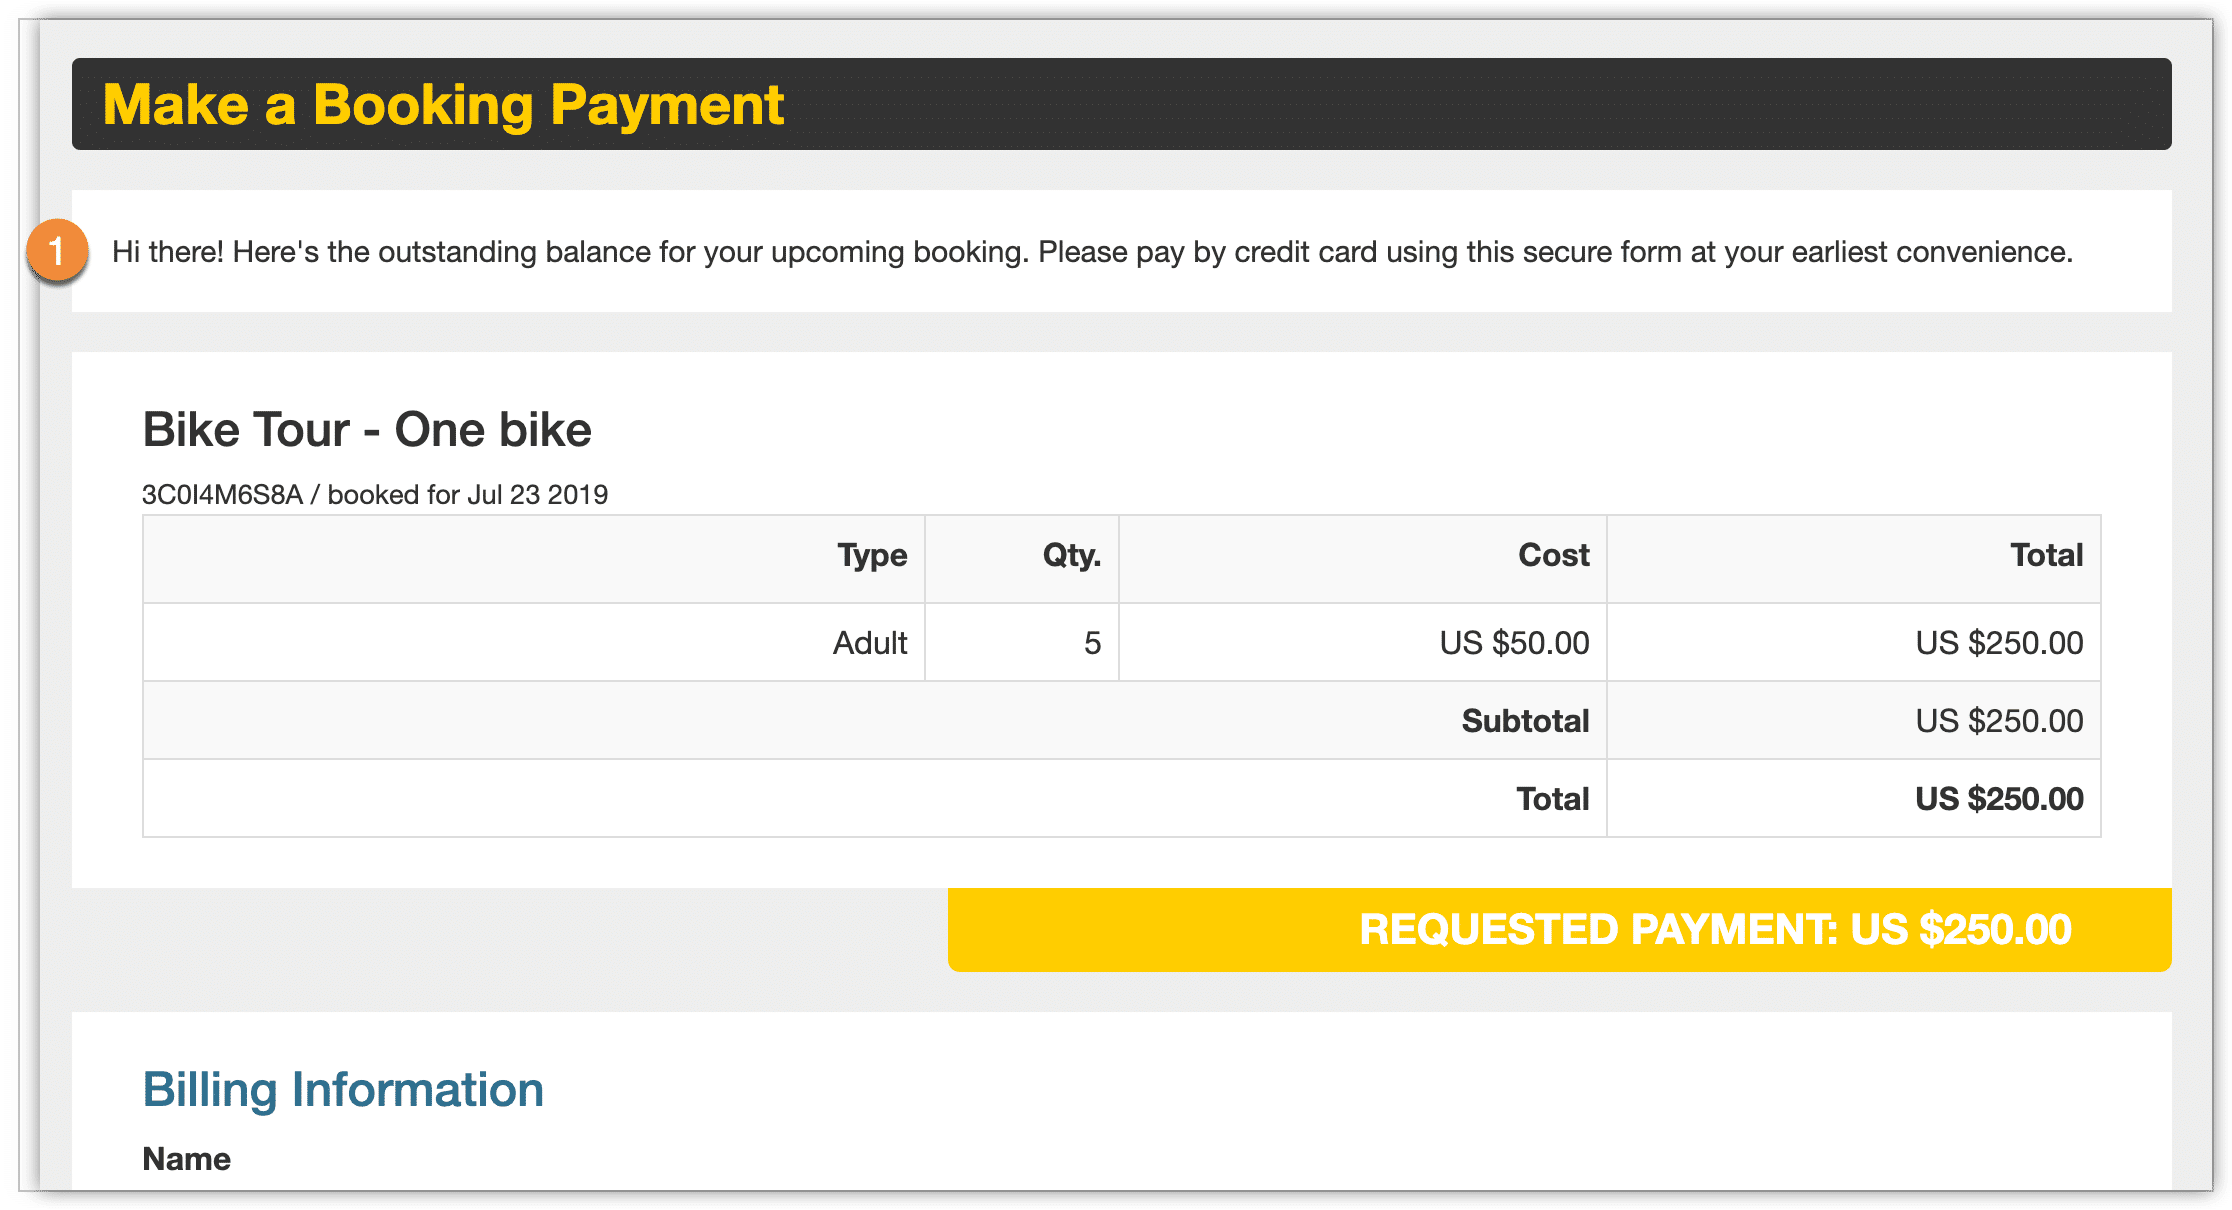Click the Qty. column header

tap(1071, 555)
